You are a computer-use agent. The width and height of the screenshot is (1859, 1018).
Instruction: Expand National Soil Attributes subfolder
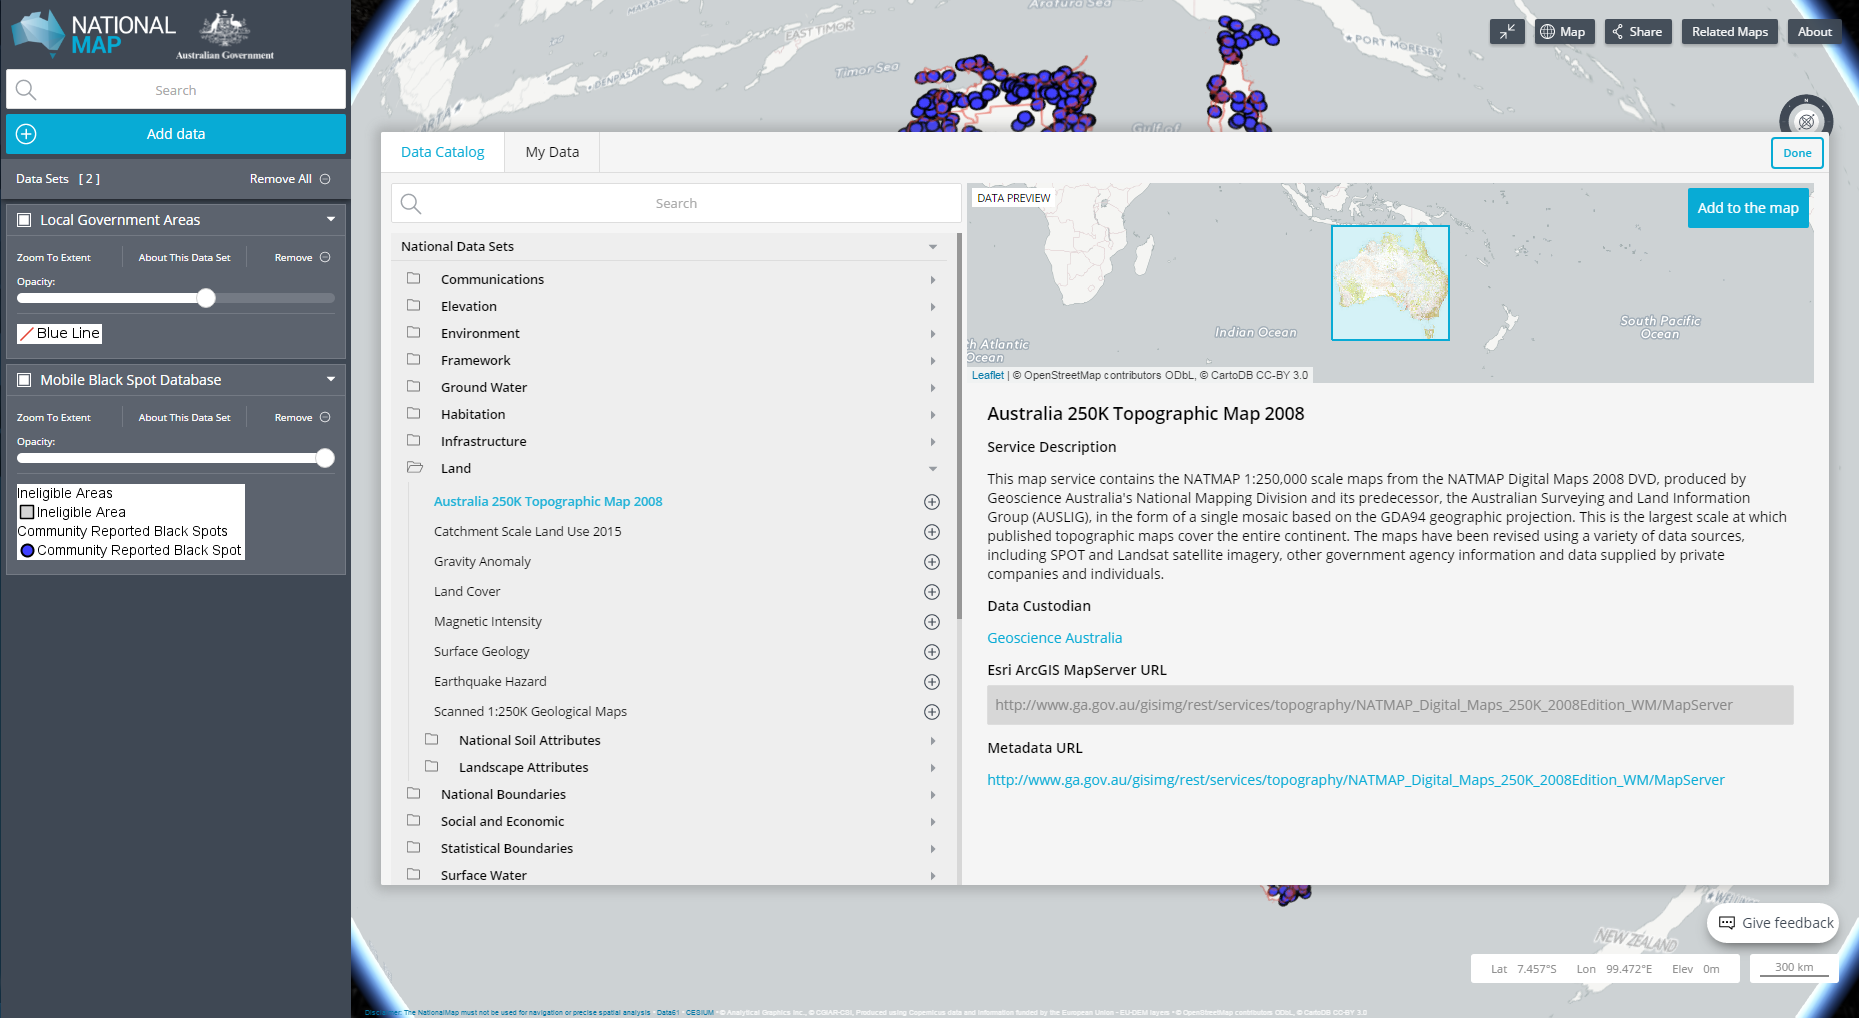click(933, 741)
